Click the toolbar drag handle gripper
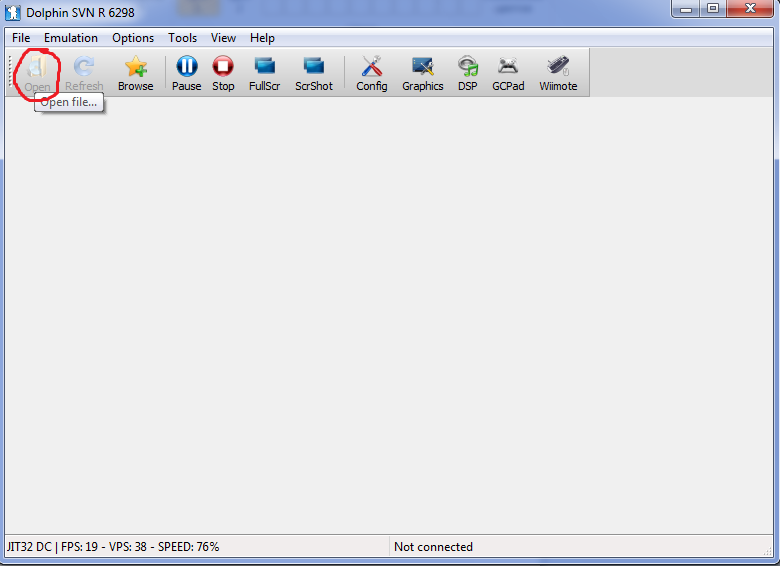 click(9, 71)
